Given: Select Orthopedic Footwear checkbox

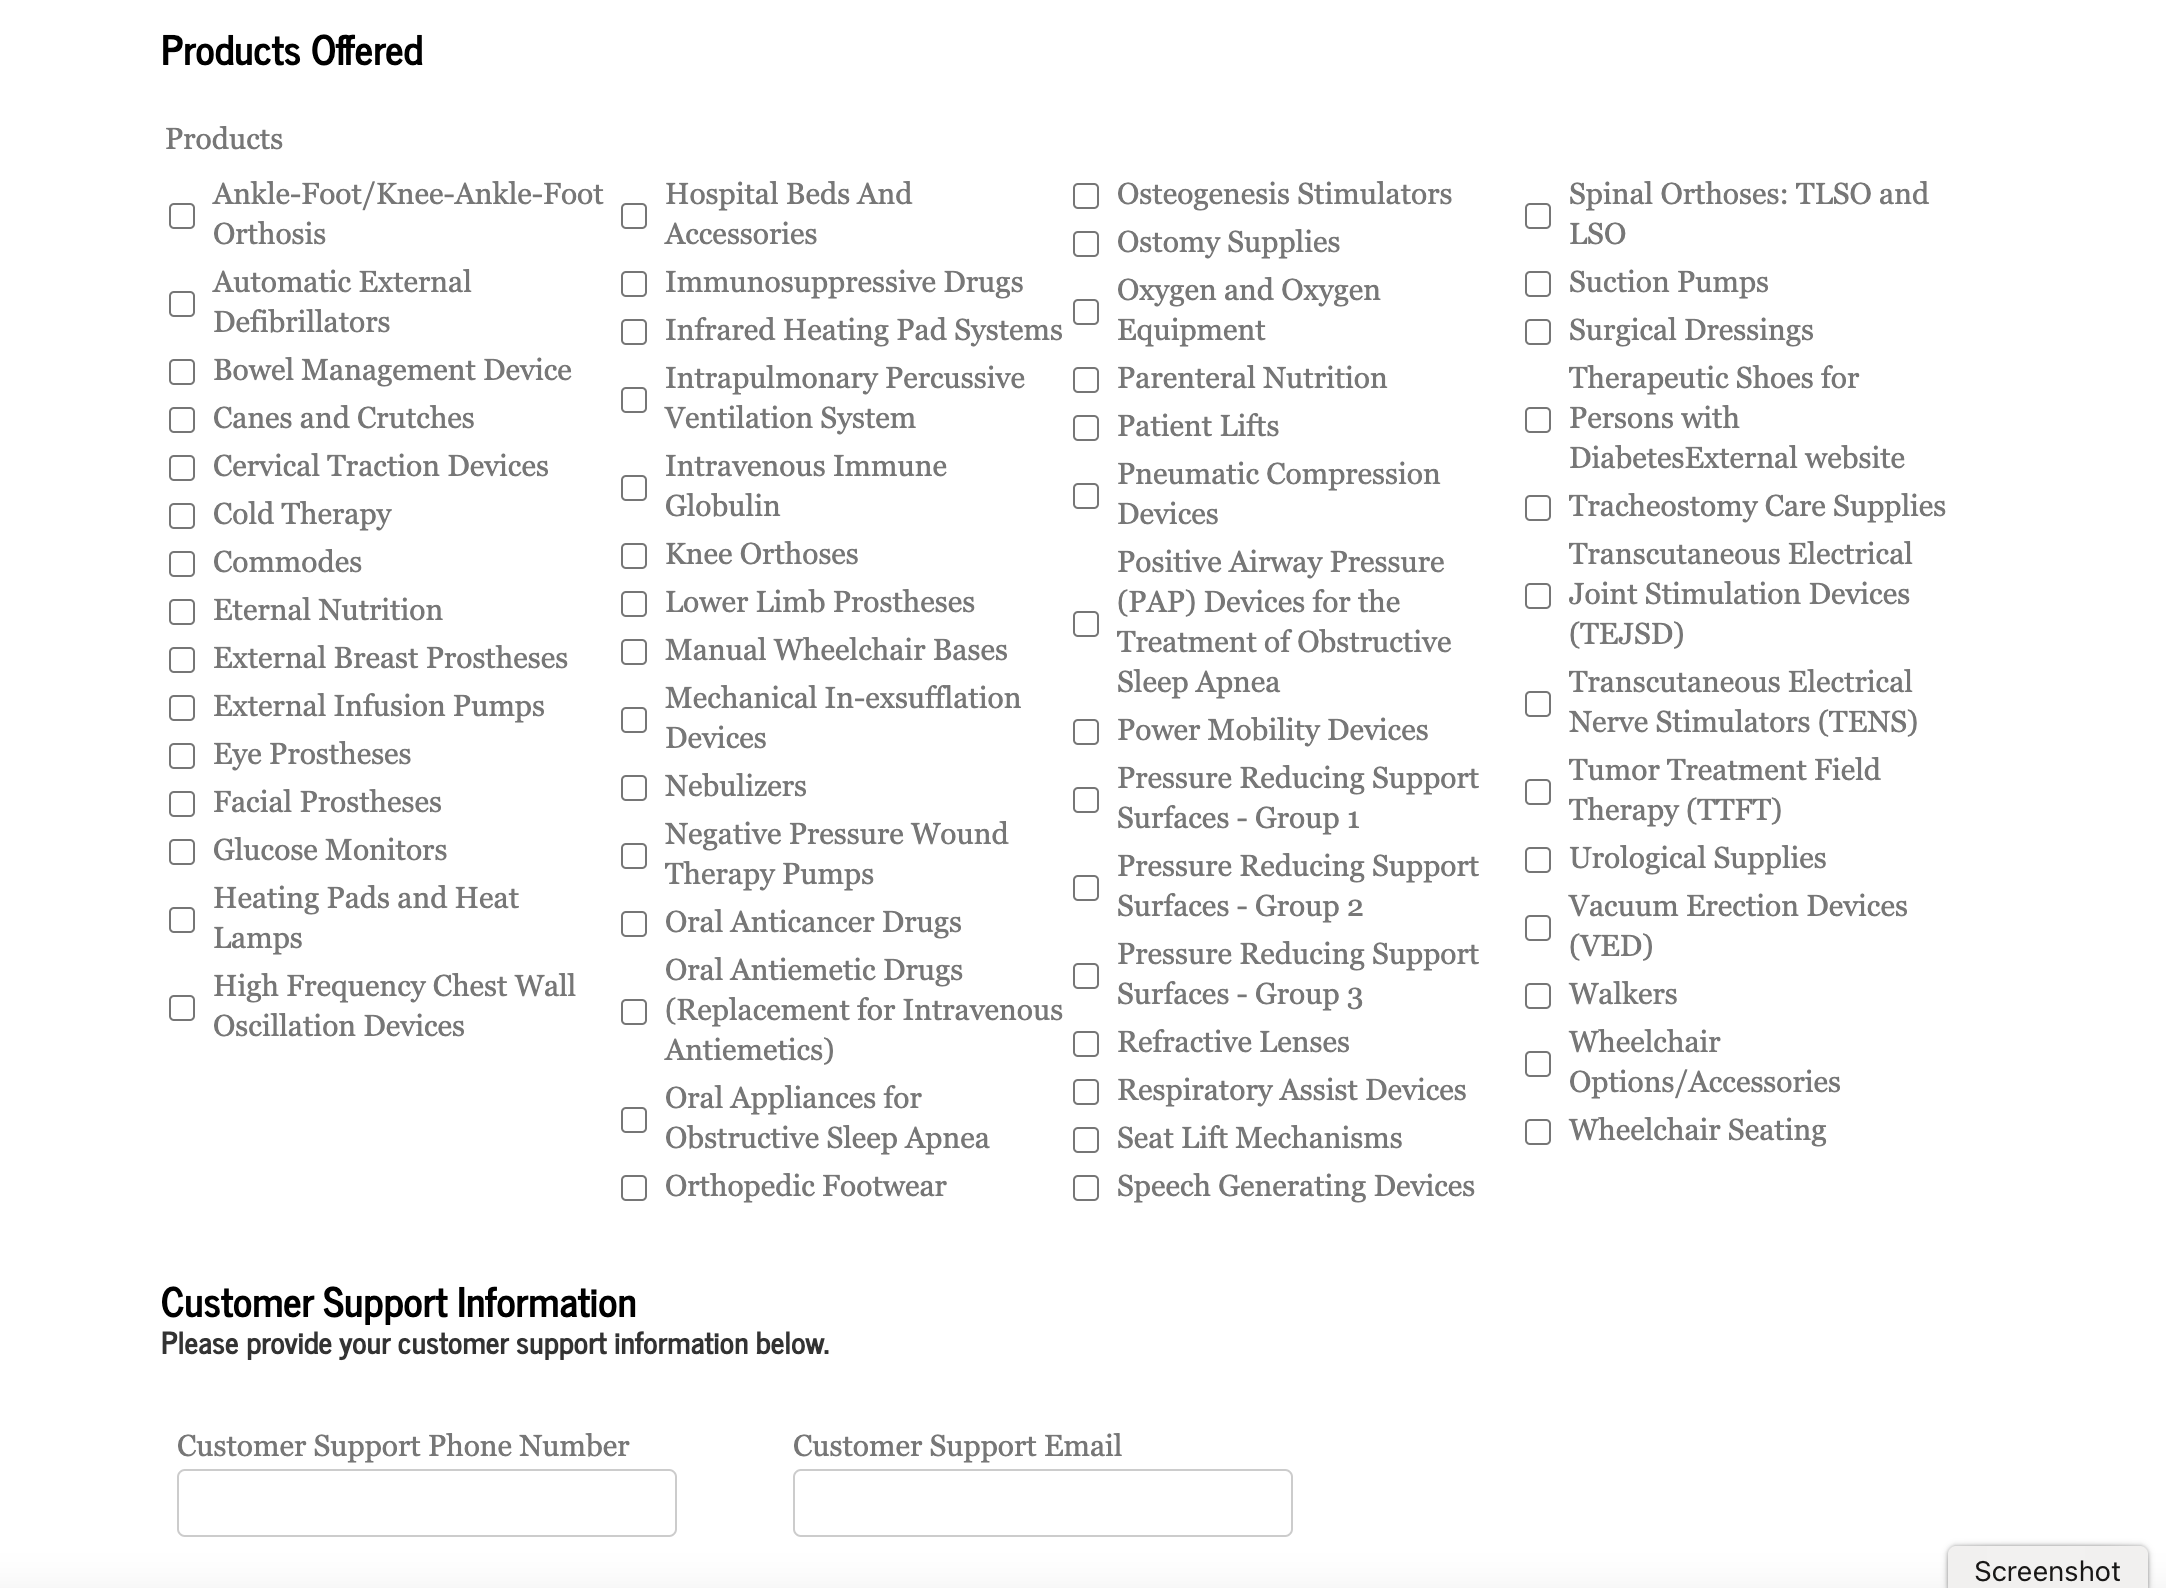Looking at the screenshot, I should (x=634, y=1188).
